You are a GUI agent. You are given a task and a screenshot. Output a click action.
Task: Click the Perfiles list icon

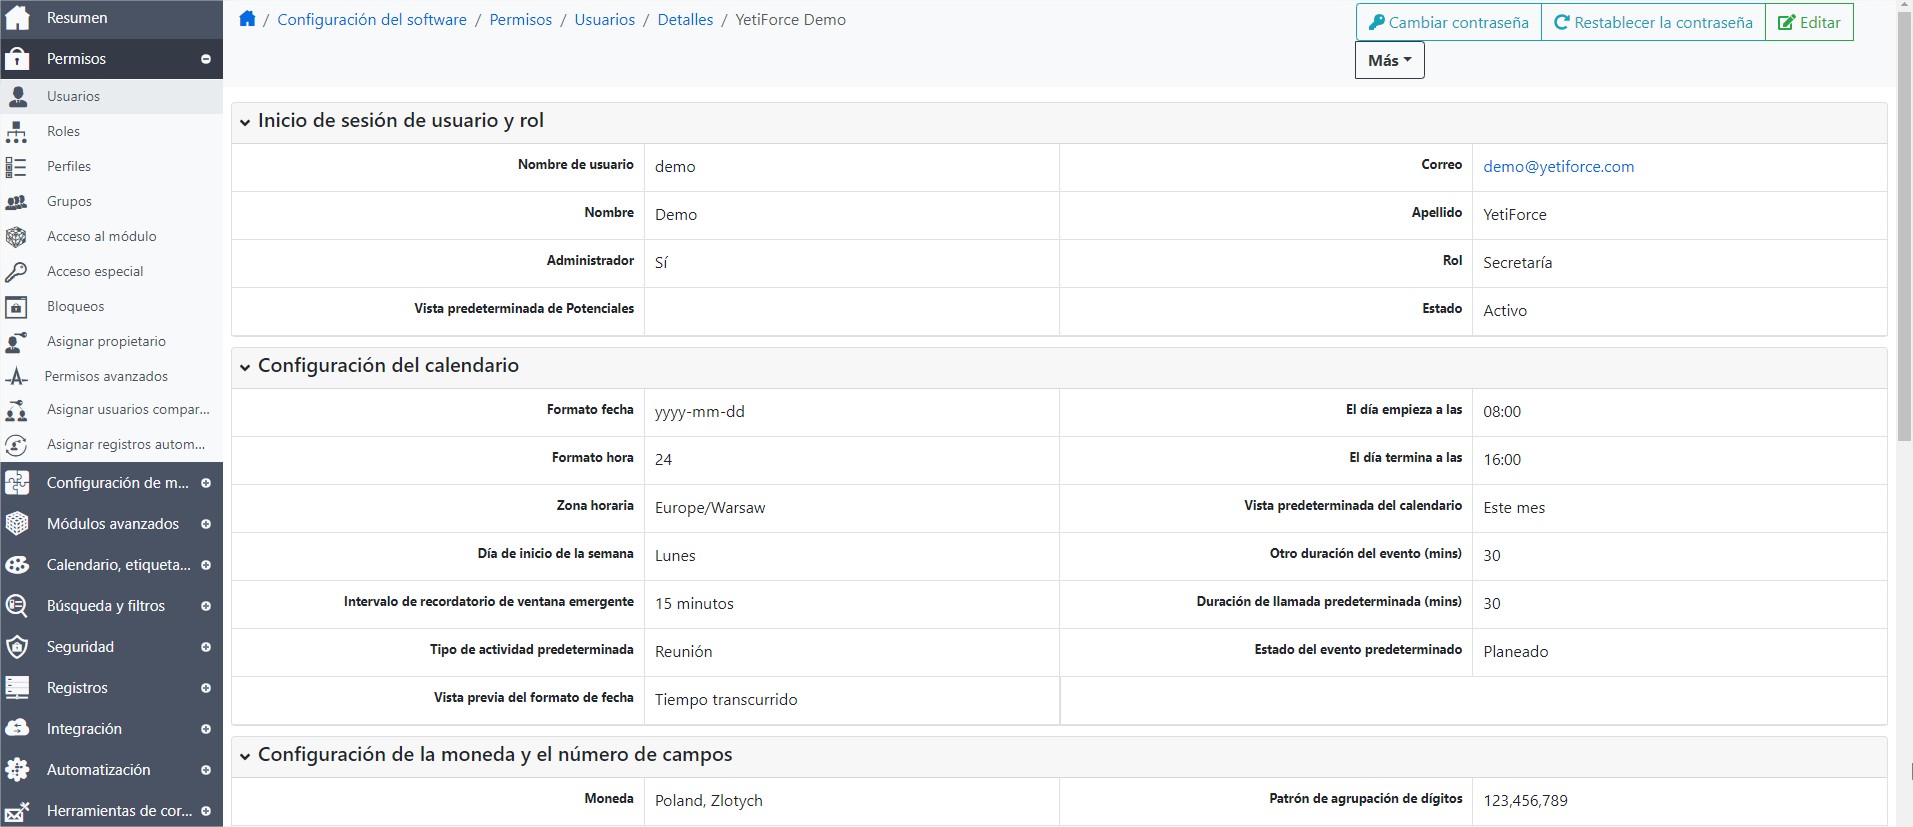pos(17,166)
